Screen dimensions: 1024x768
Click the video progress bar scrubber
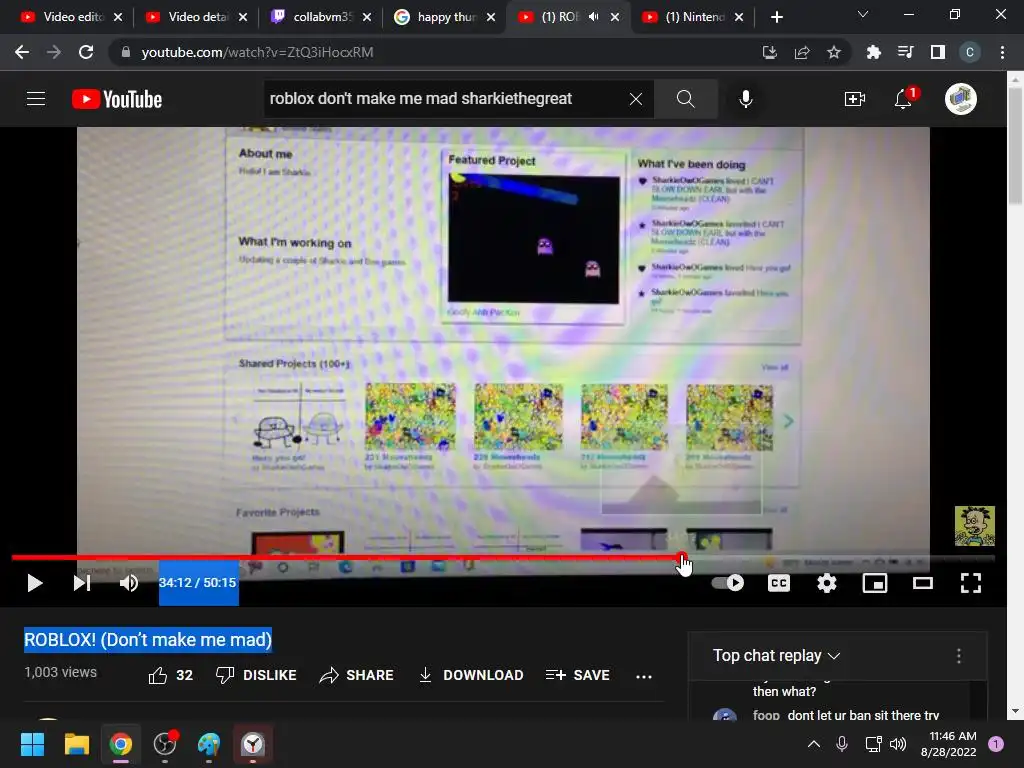point(681,557)
